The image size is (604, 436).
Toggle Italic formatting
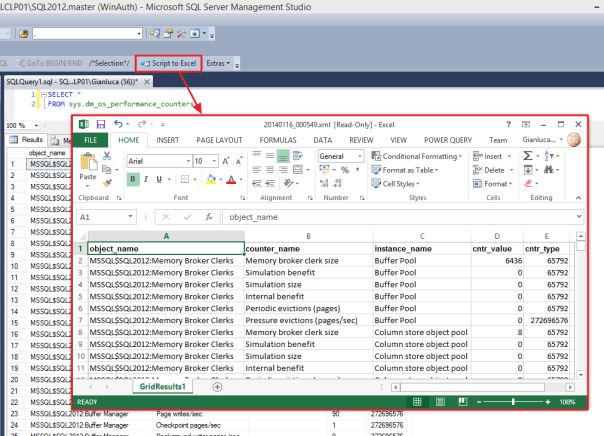146,179
